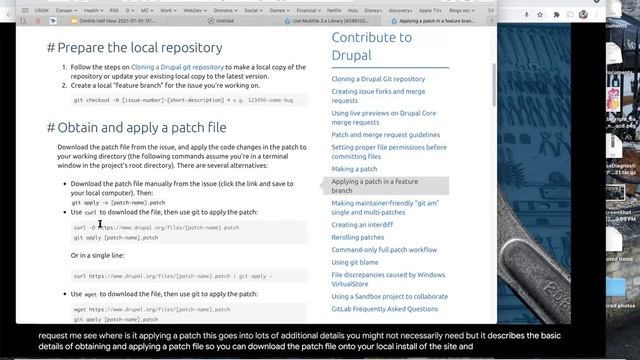Open the Disney+ bookmark

tap(373, 10)
